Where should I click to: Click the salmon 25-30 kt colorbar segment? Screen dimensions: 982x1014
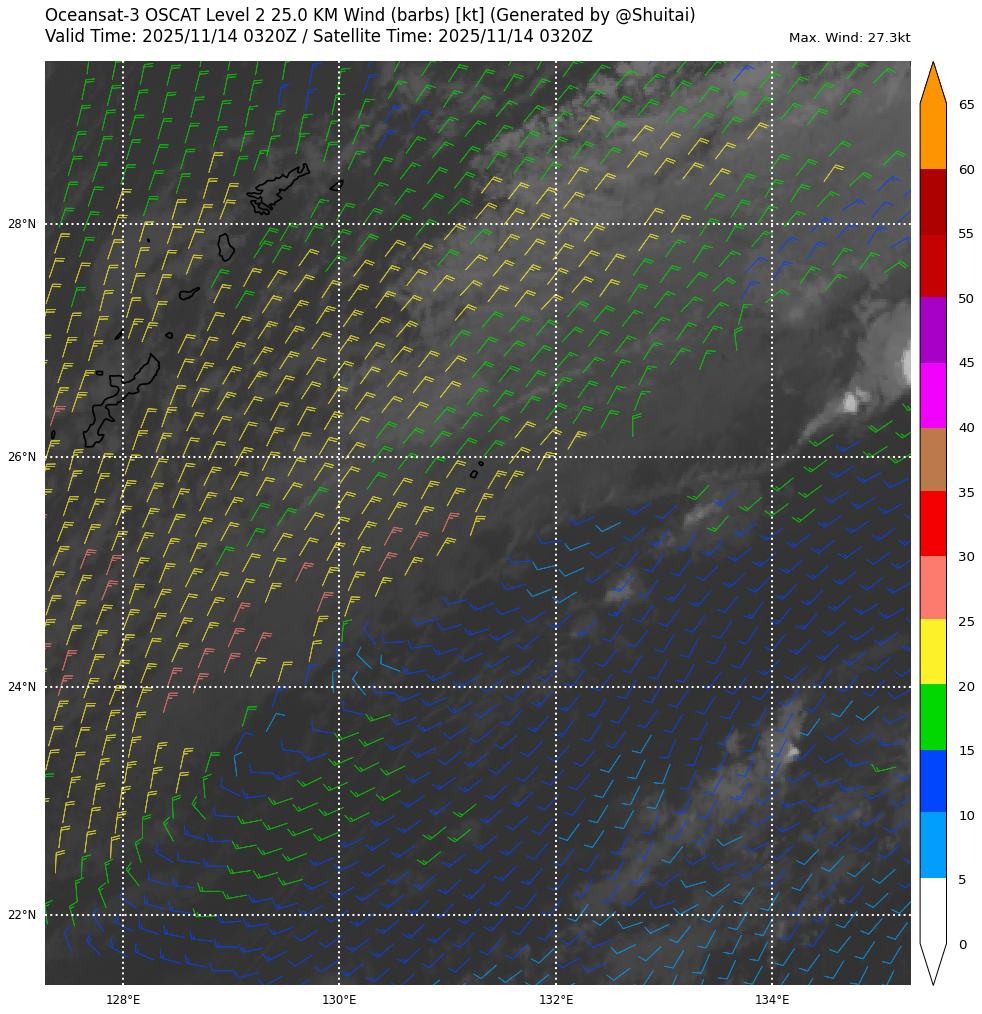click(932, 588)
